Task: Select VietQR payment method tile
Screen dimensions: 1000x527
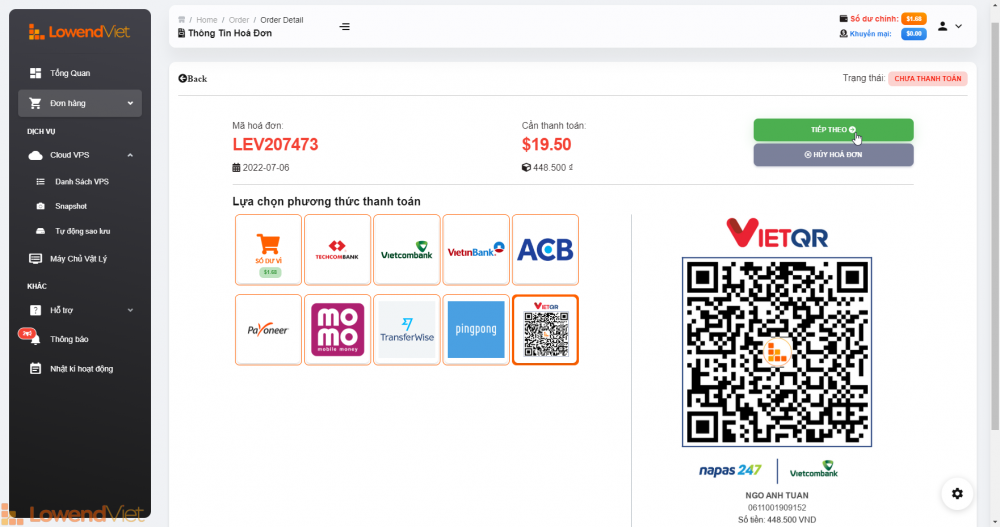Action: coord(545,330)
